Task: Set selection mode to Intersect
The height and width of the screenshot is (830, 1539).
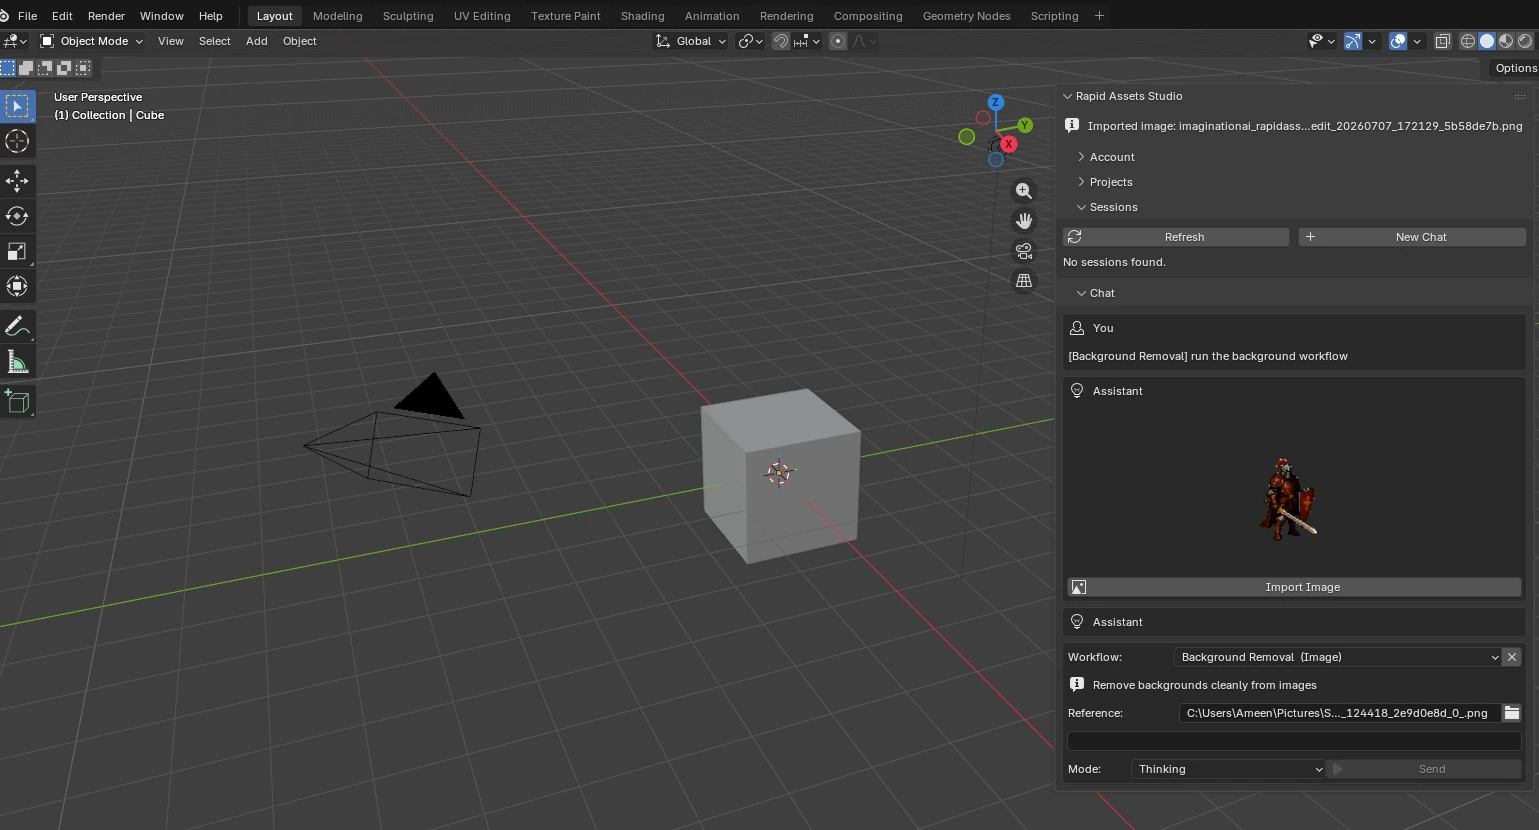Action: pyautogui.click(x=83, y=68)
